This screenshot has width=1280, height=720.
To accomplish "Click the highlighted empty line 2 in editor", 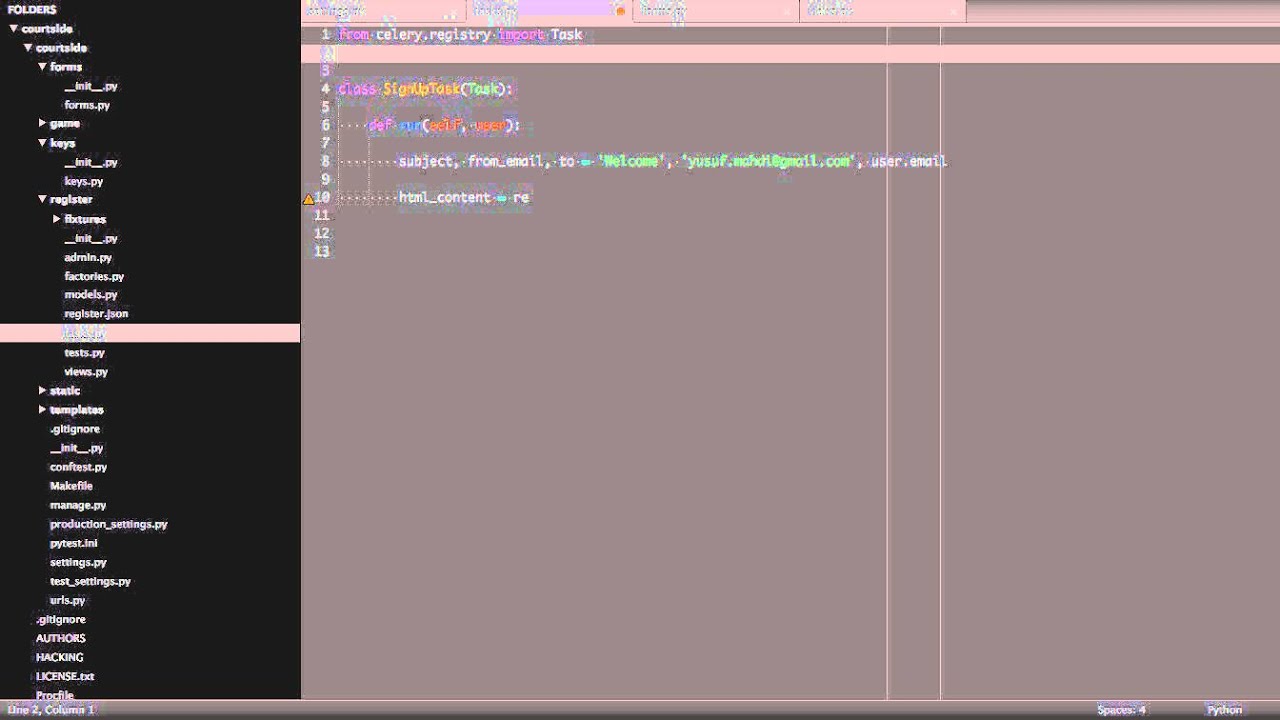I will click(x=790, y=53).
